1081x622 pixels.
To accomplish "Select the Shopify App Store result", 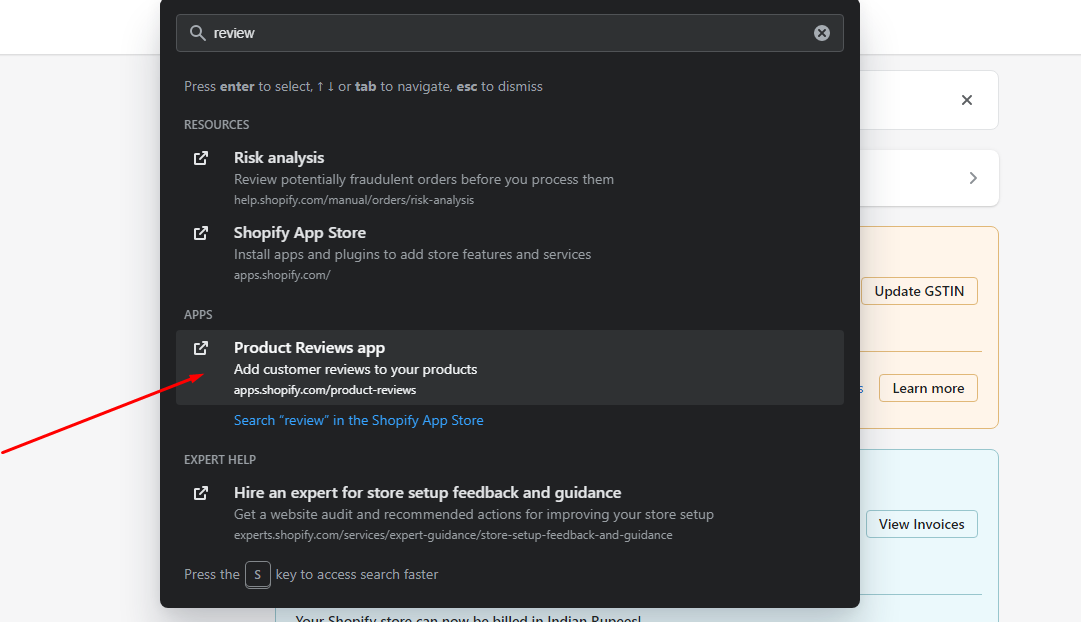I will 509,253.
